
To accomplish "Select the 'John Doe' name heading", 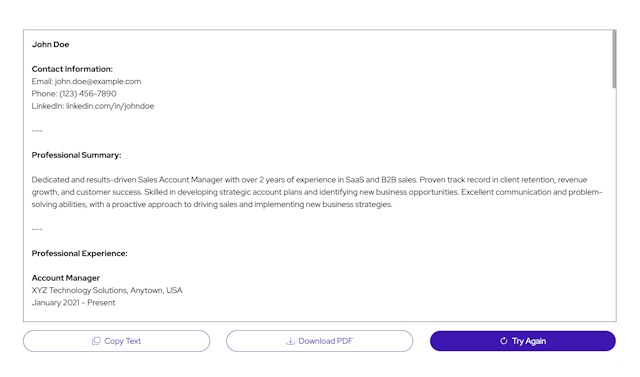I will (51, 44).
